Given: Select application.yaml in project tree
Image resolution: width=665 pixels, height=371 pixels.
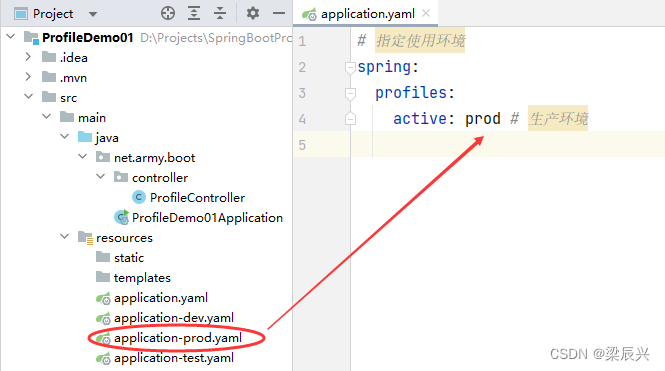Looking at the screenshot, I should click(x=161, y=298).
